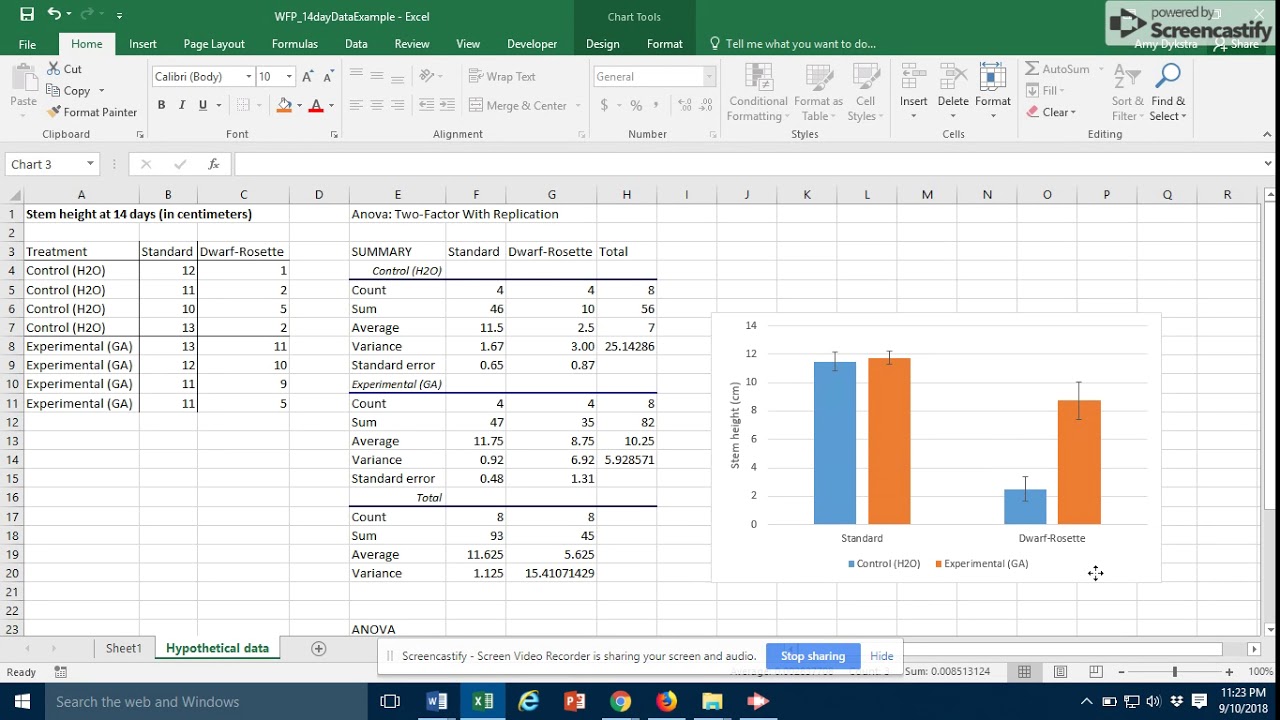Open the Copy dropdown arrow
This screenshot has height=720, width=1280.
tap(101, 91)
